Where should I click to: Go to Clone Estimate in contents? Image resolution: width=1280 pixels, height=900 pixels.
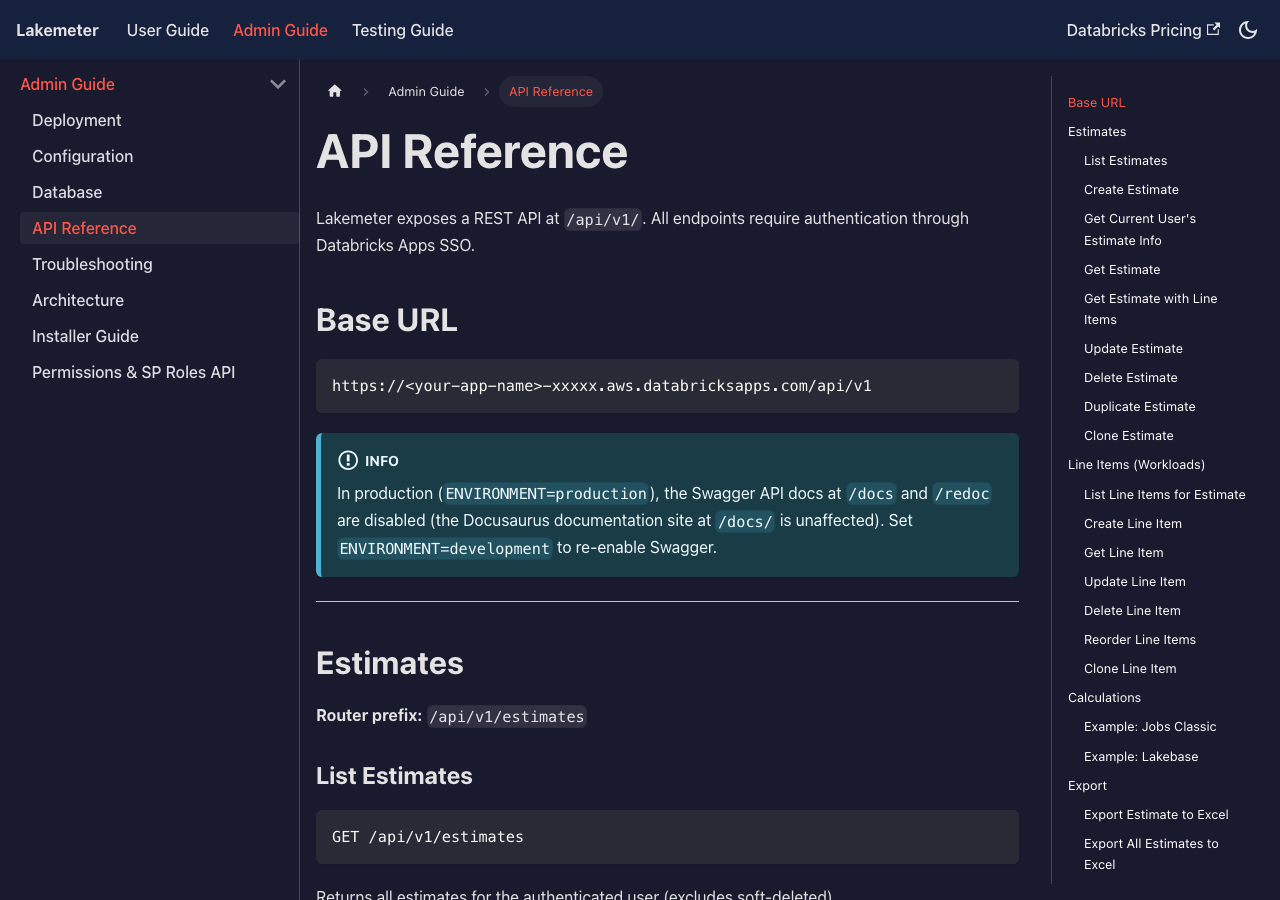coord(1129,435)
